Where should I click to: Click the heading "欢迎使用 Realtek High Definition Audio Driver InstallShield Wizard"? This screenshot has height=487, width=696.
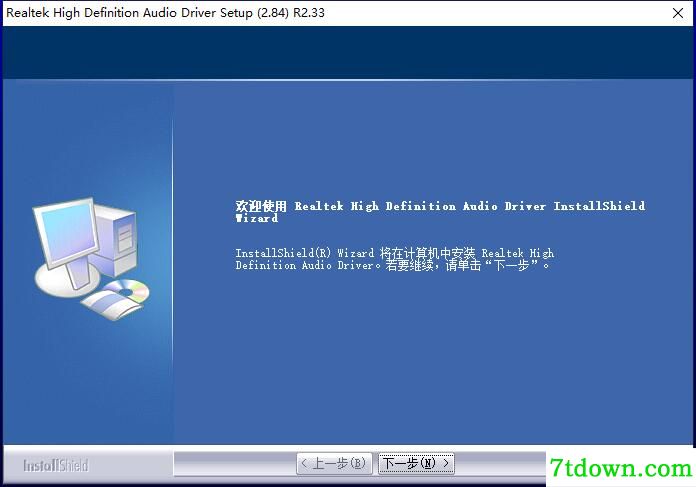point(440,212)
